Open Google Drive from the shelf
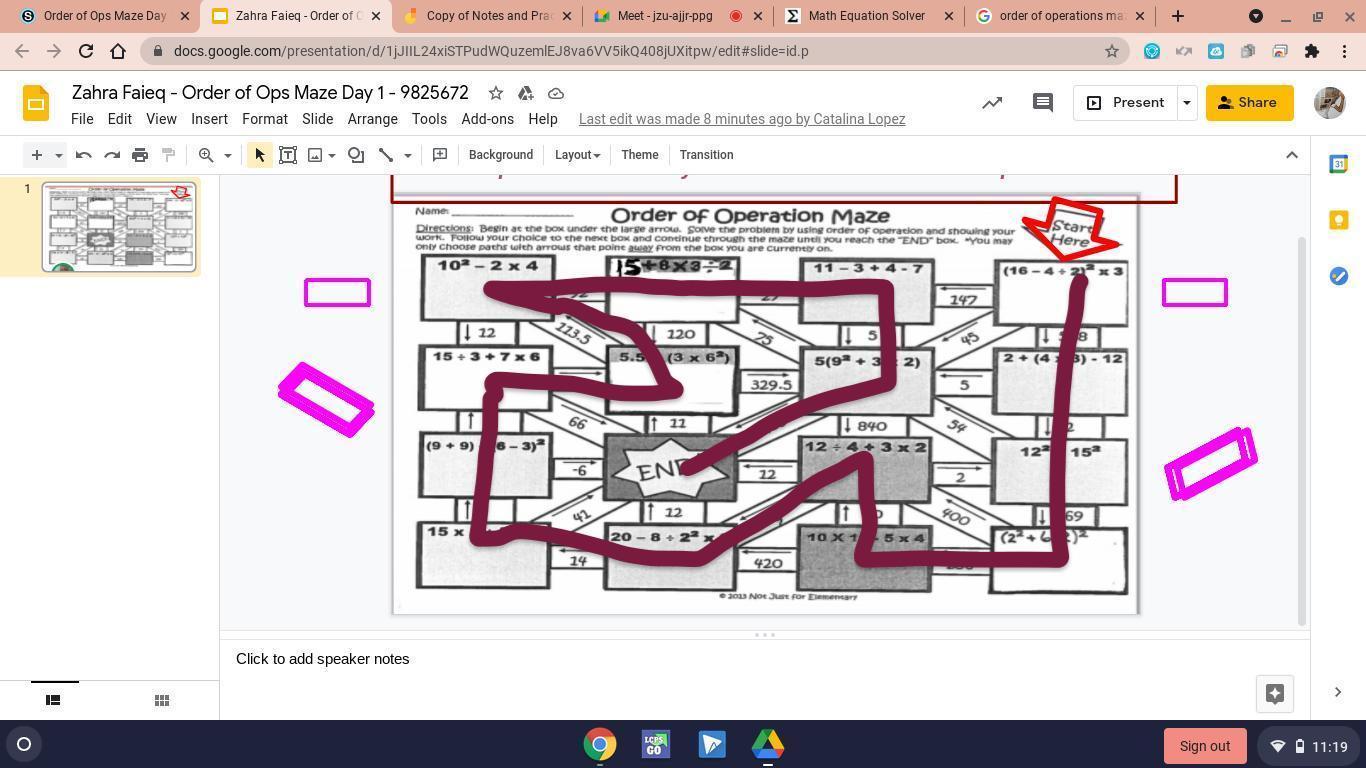Screen dimensions: 1366x768 (x=768, y=745)
